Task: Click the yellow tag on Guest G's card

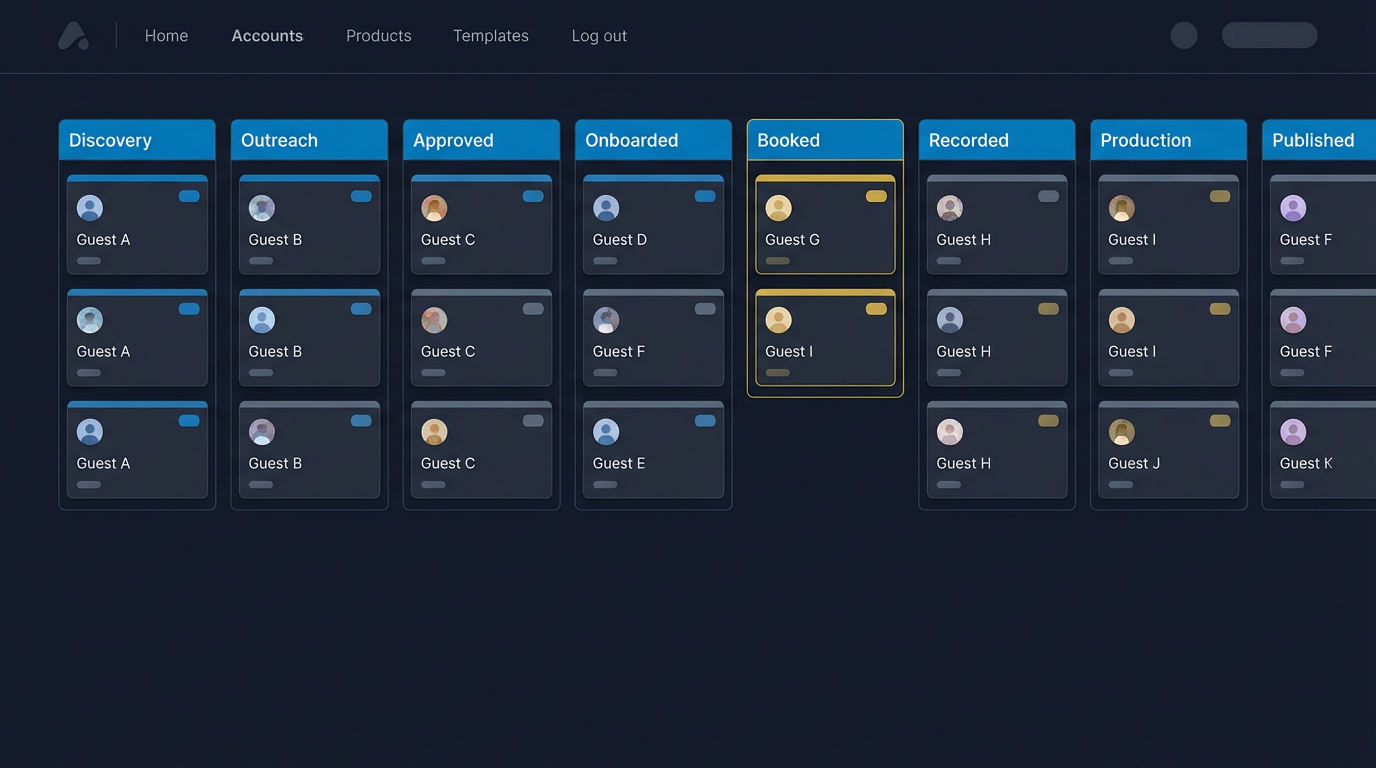Action: [x=876, y=196]
